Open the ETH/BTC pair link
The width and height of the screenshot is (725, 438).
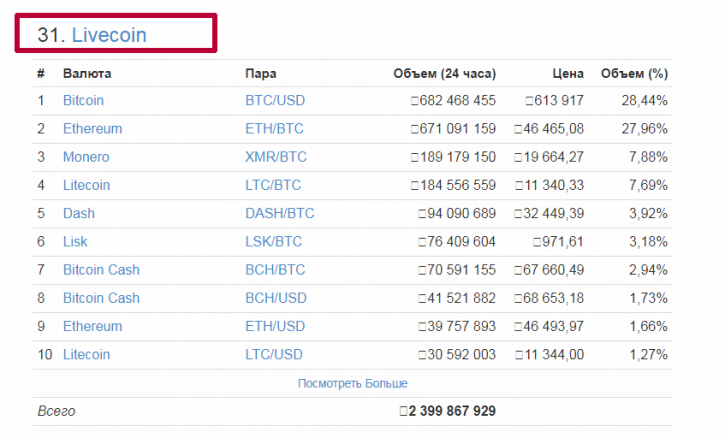click(x=274, y=129)
